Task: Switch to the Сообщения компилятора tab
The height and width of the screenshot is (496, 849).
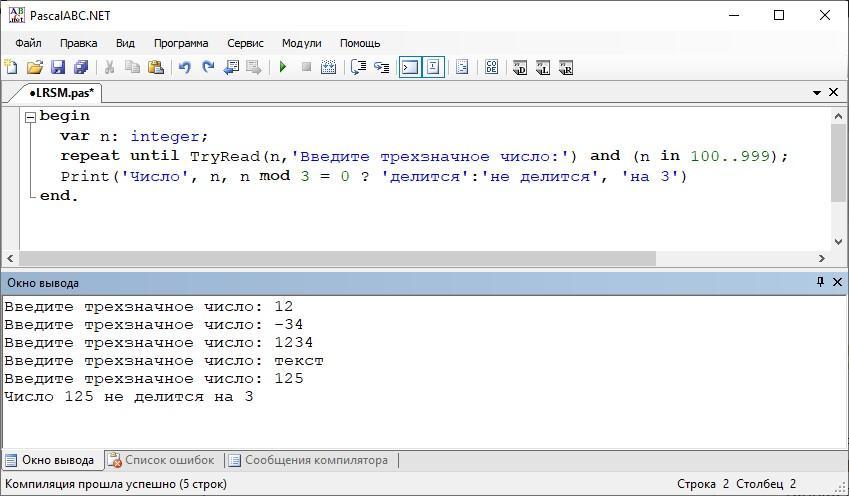Action: pyautogui.click(x=309, y=460)
